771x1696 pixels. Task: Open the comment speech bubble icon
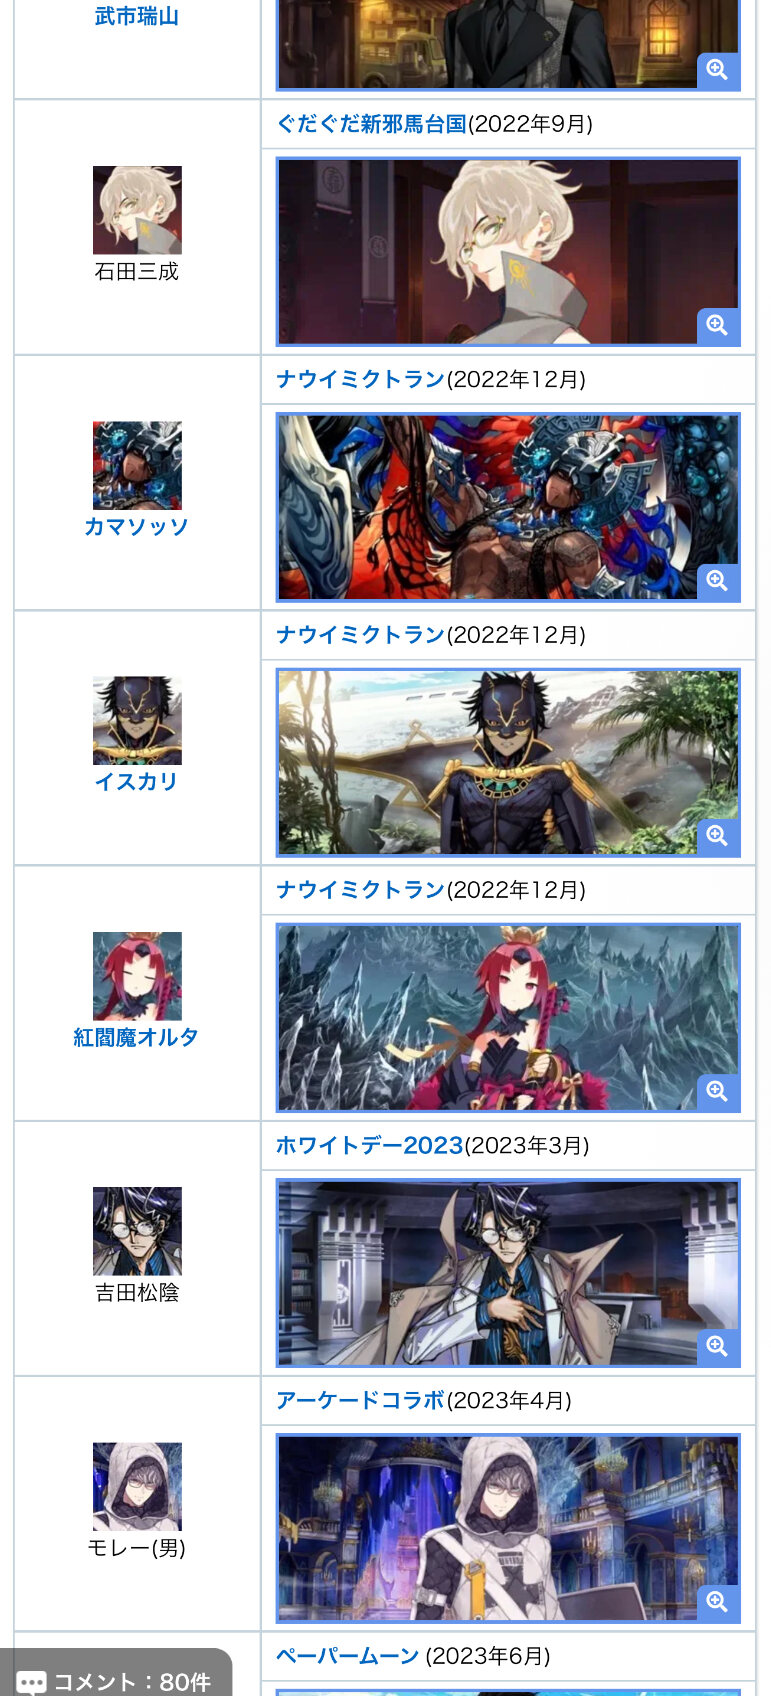[x=32, y=1682]
